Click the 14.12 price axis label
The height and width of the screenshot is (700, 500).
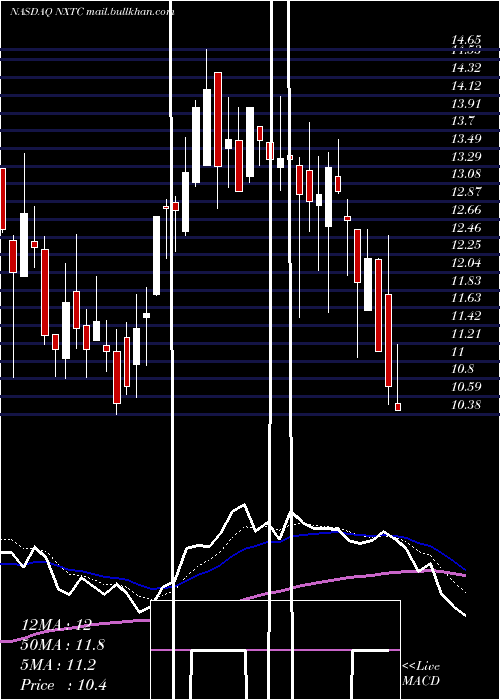[x=466, y=86]
